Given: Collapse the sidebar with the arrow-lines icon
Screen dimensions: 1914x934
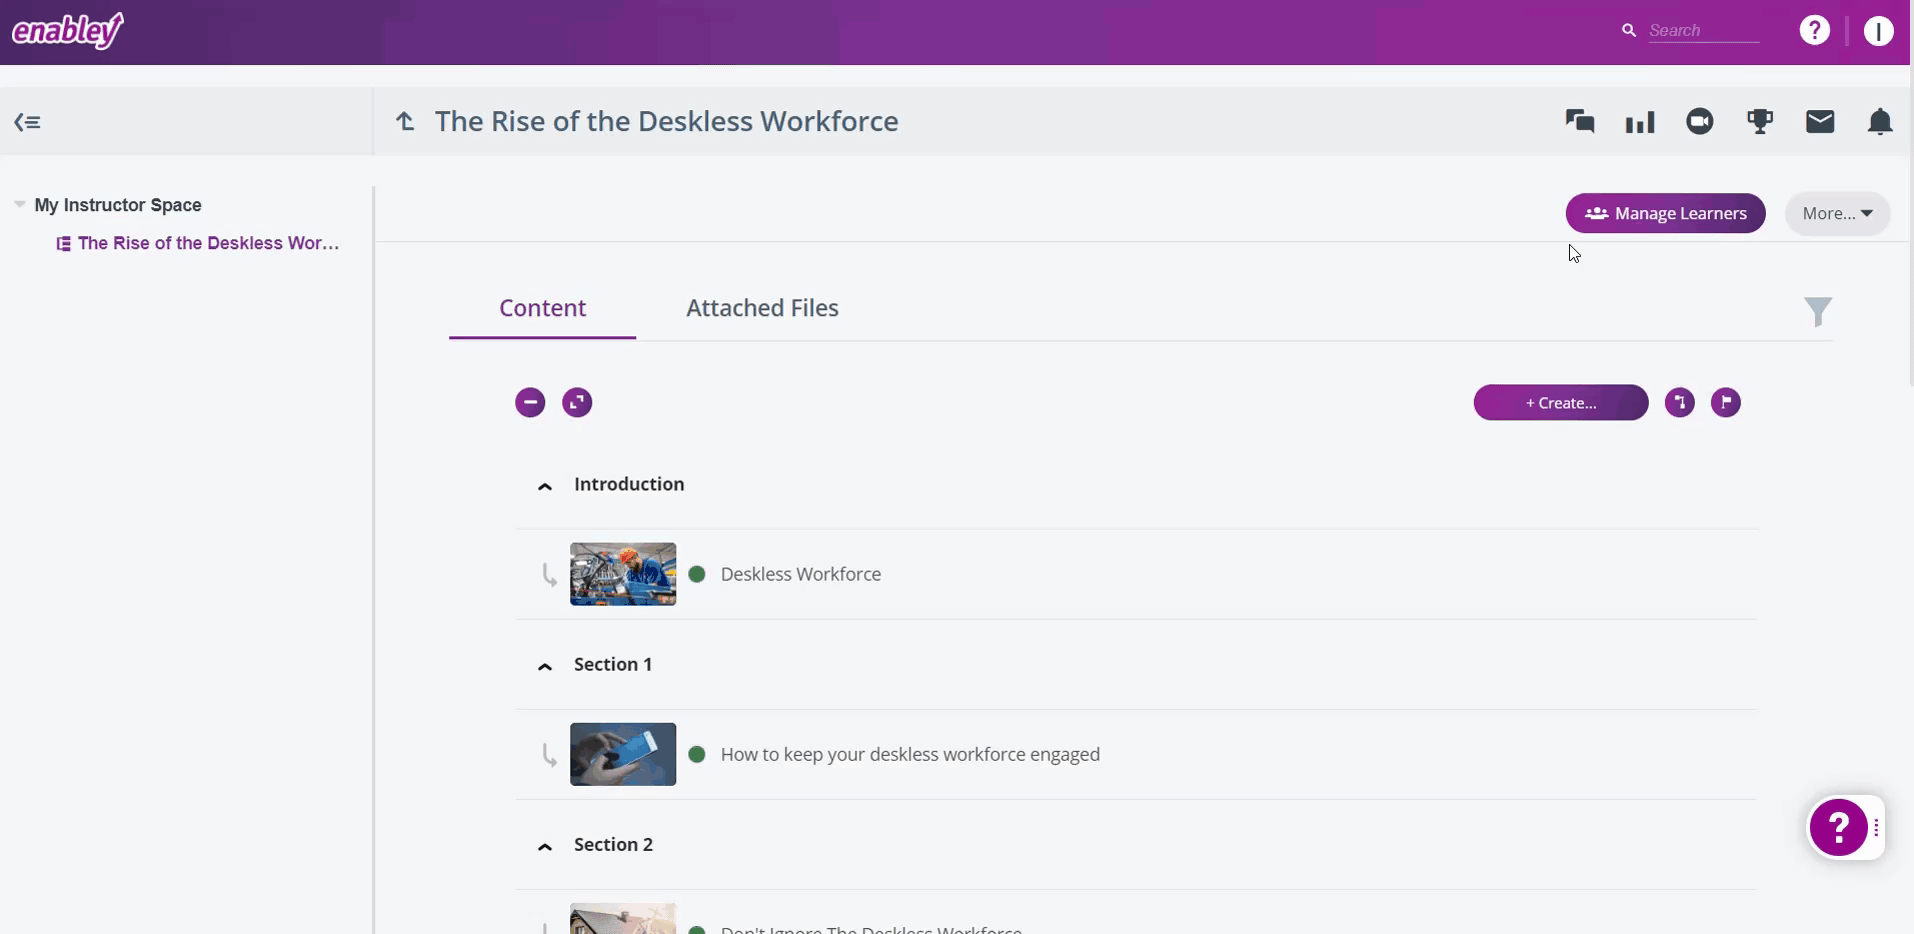Looking at the screenshot, I should click(27, 122).
